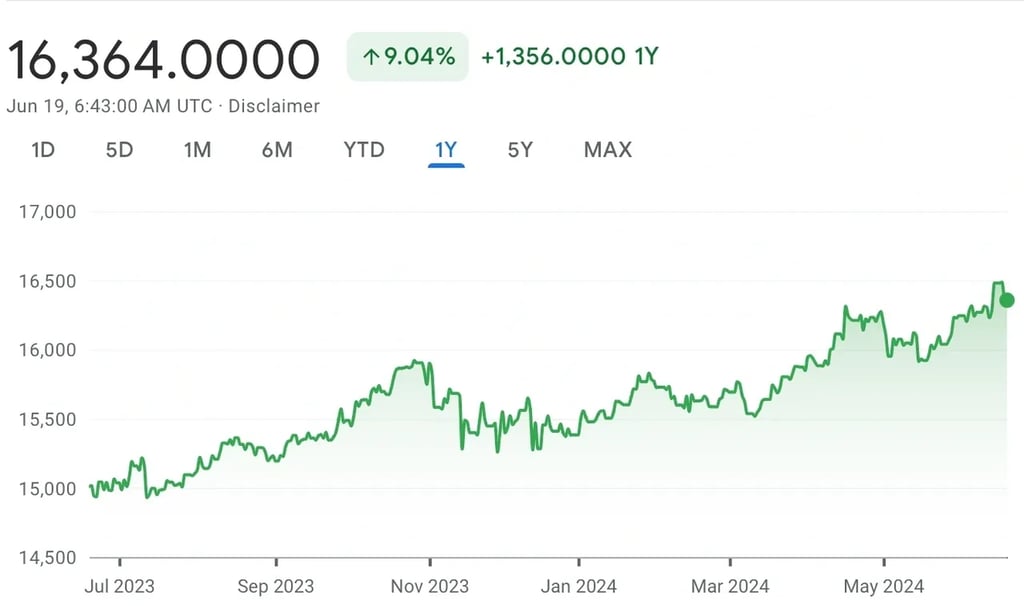Show the MAX range chart

(608, 150)
